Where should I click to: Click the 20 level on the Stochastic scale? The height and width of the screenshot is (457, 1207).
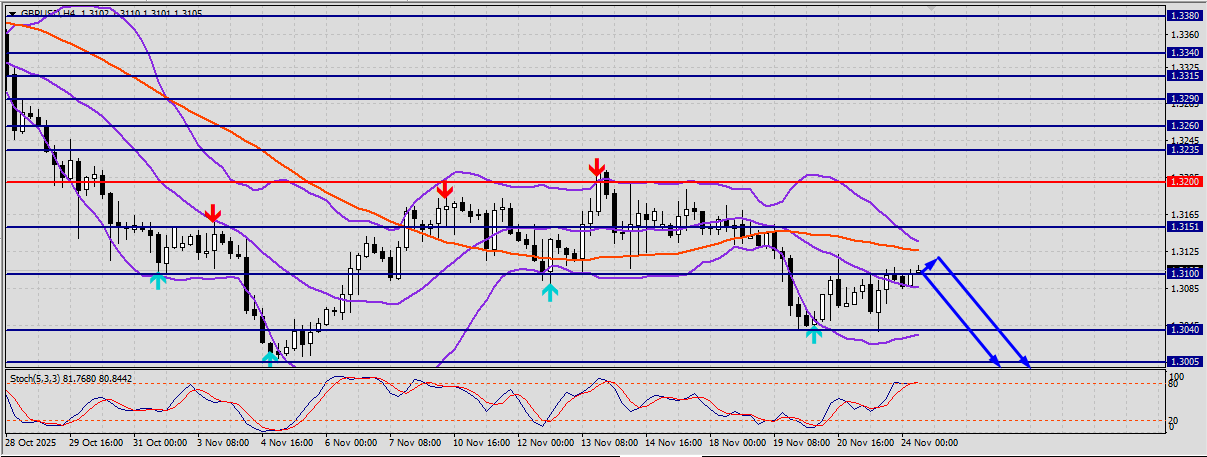(1175, 420)
